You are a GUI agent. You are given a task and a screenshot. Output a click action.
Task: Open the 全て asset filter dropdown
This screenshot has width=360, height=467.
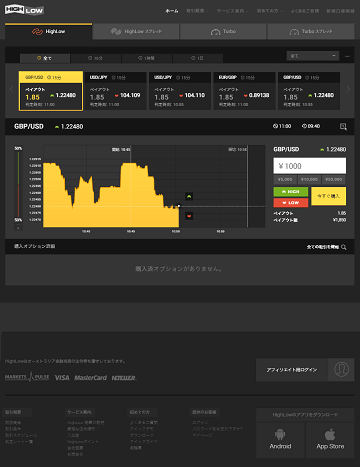pyautogui.click(x=313, y=56)
